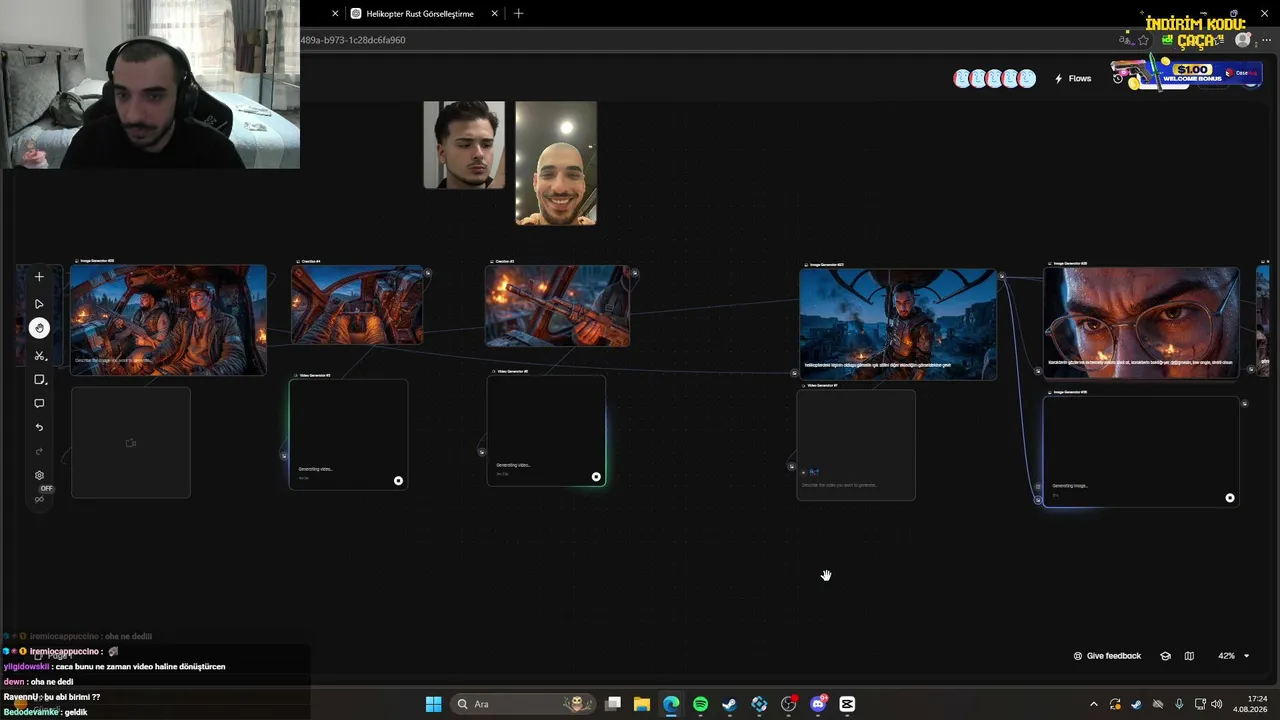The height and width of the screenshot is (720, 1280).
Task: Open Task View on the taskbar
Action: tap(613, 704)
